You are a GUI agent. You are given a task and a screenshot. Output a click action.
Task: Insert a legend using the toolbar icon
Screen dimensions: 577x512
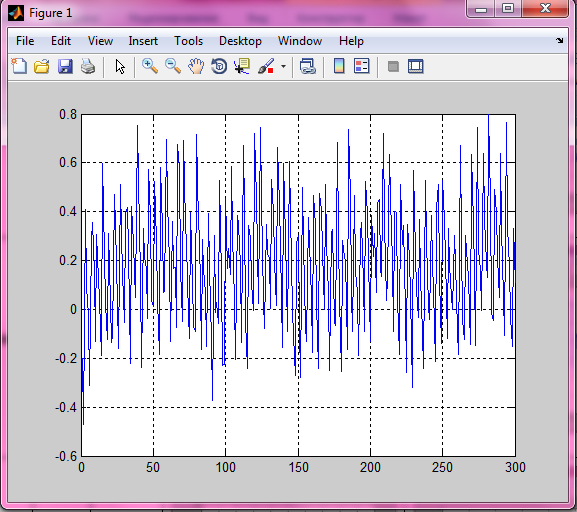click(361, 67)
